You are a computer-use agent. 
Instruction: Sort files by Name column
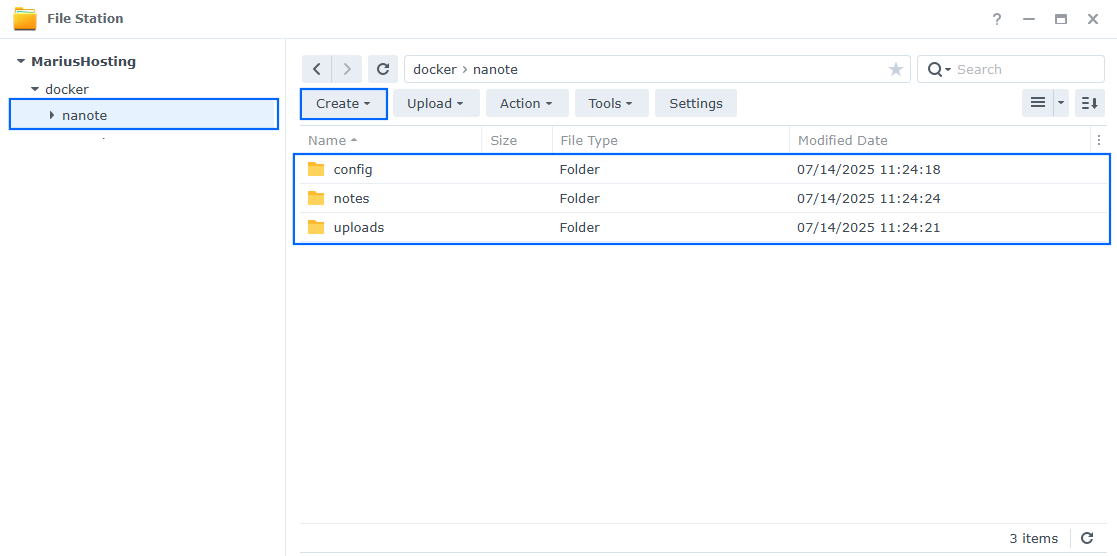(x=390, y=140)
